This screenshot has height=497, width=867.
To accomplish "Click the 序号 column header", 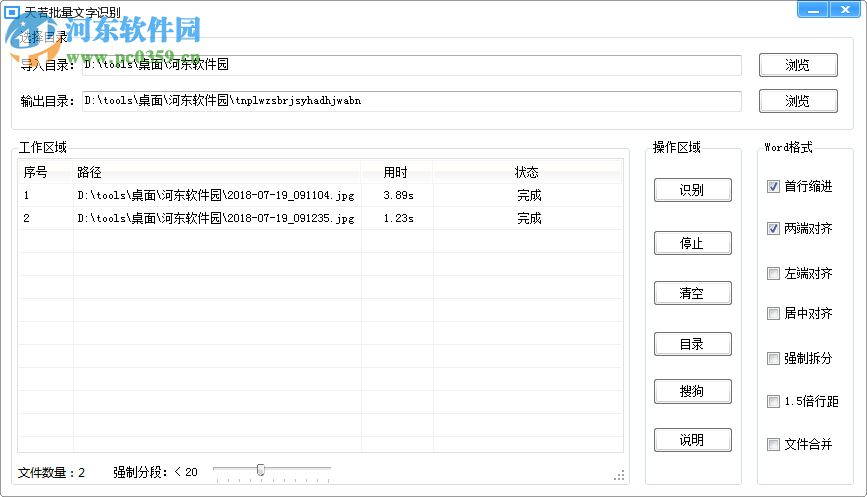I will pyautogui.click(x=46, y=172).
